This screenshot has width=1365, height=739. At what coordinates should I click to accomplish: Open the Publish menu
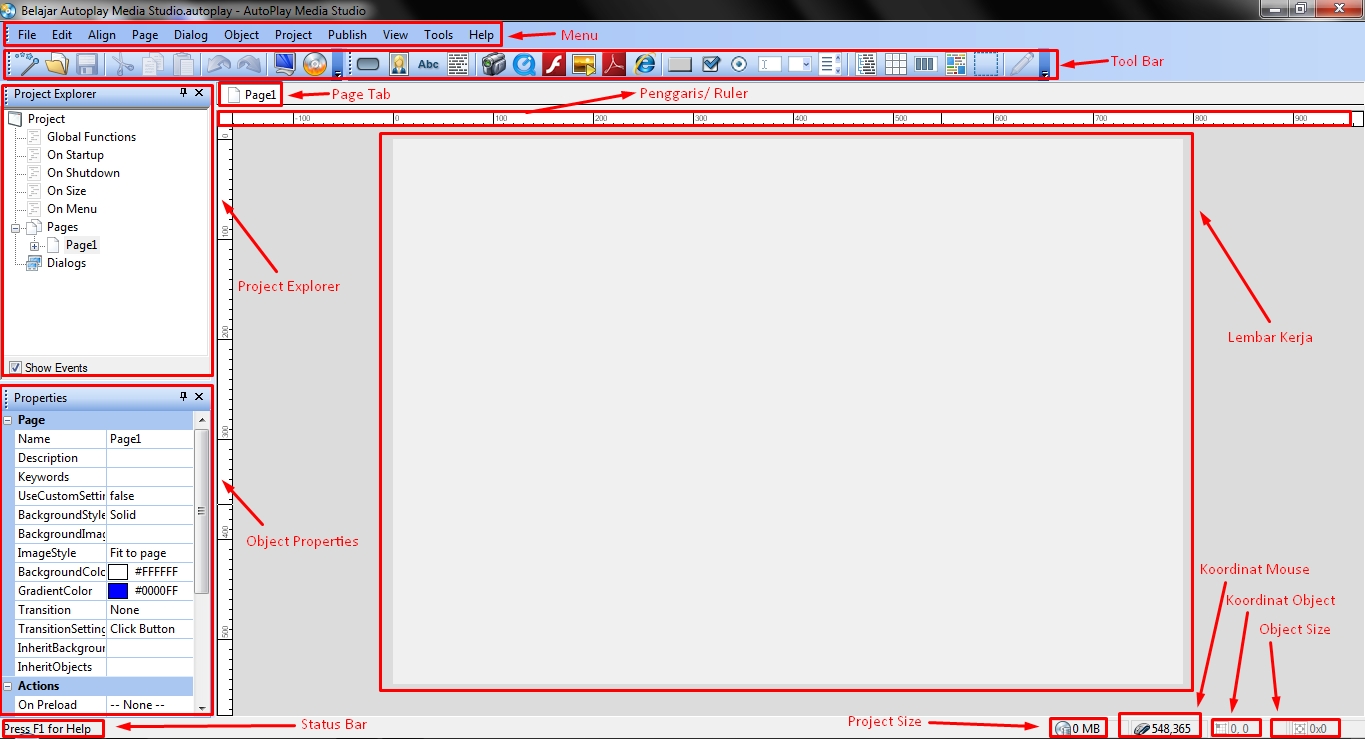pos(347,35)
